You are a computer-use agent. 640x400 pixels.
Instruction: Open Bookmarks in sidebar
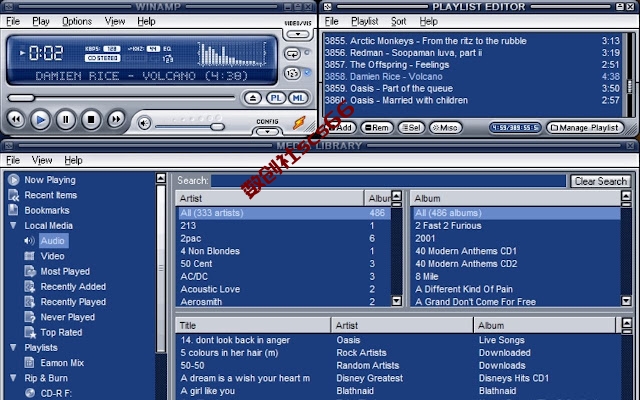click(47, 211)
